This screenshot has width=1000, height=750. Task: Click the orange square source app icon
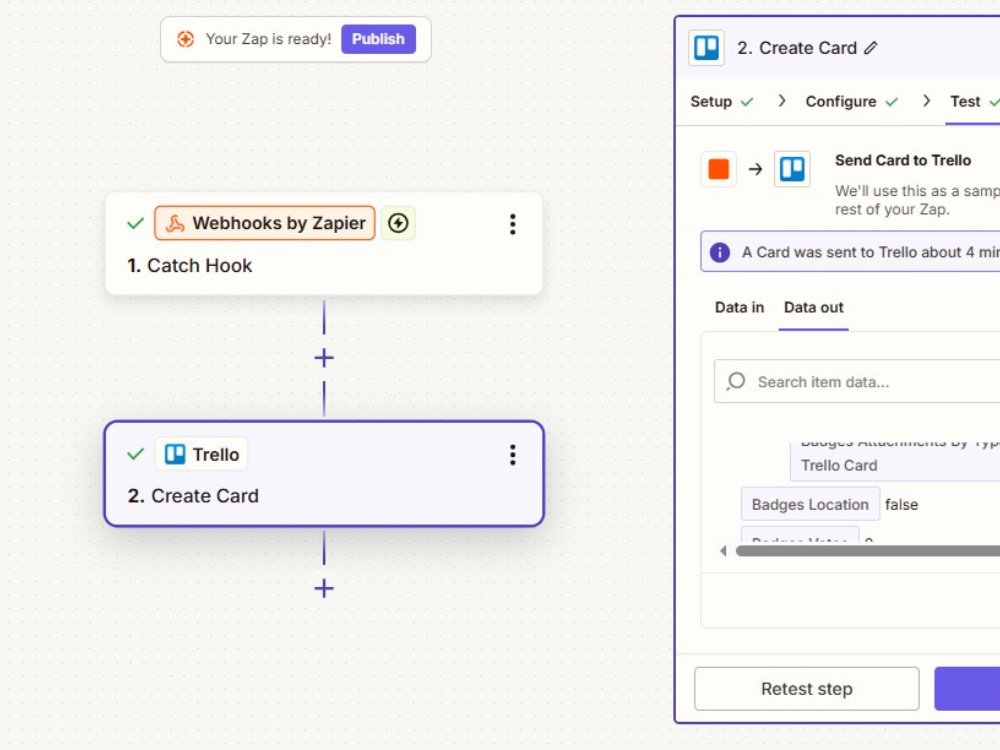719,169
